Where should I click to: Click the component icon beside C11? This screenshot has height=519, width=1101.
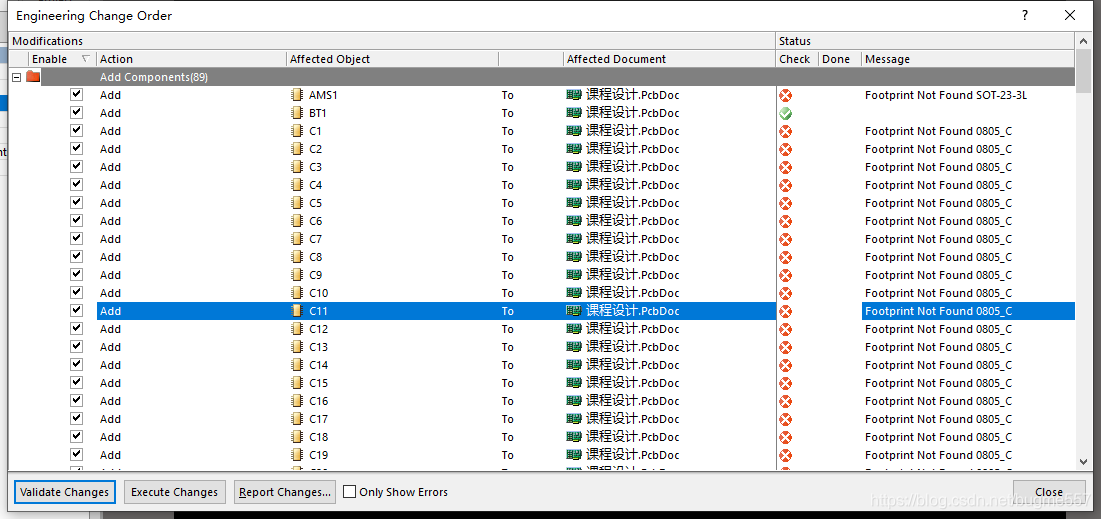[x=297, y=311]
